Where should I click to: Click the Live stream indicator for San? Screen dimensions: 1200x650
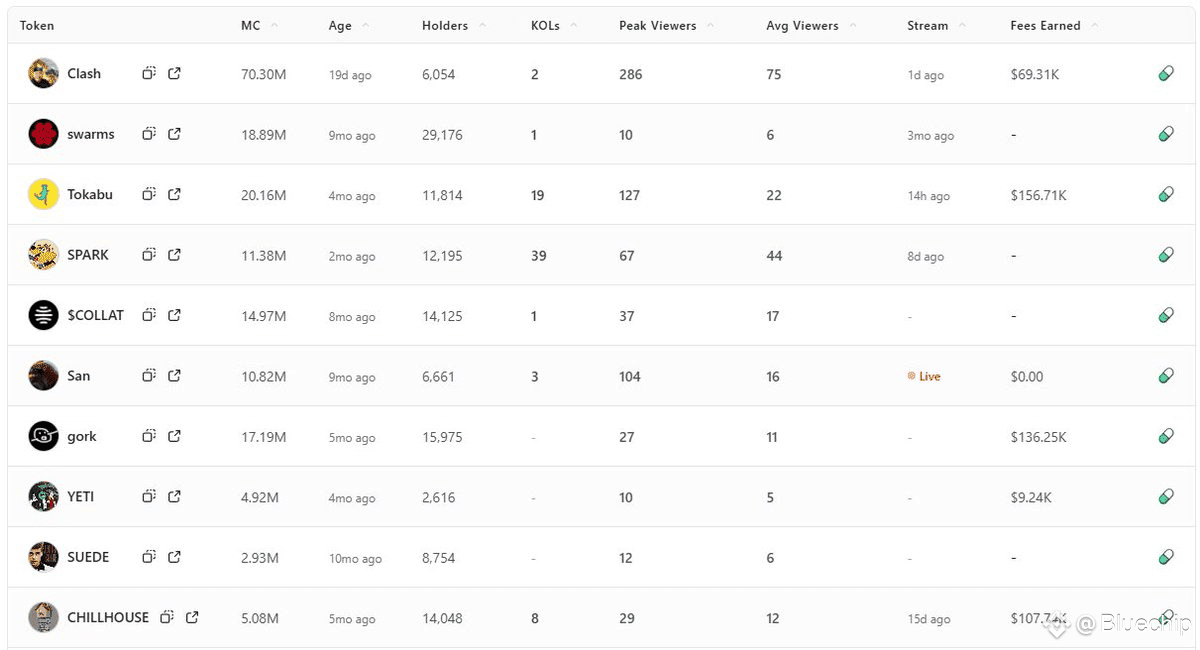coord(924,377)
